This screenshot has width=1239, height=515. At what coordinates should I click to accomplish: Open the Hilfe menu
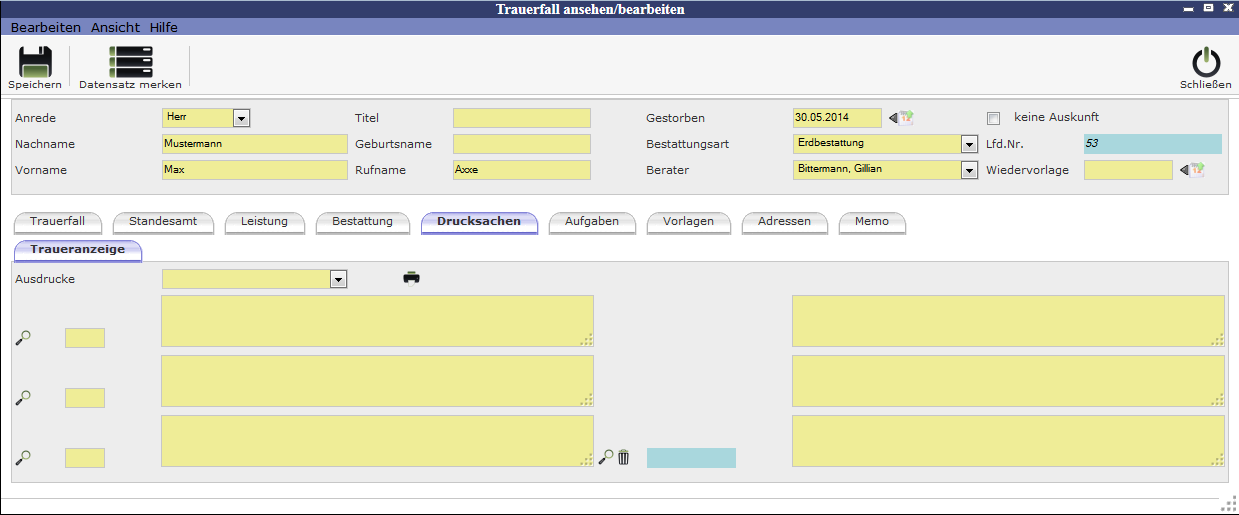[164, 27]
